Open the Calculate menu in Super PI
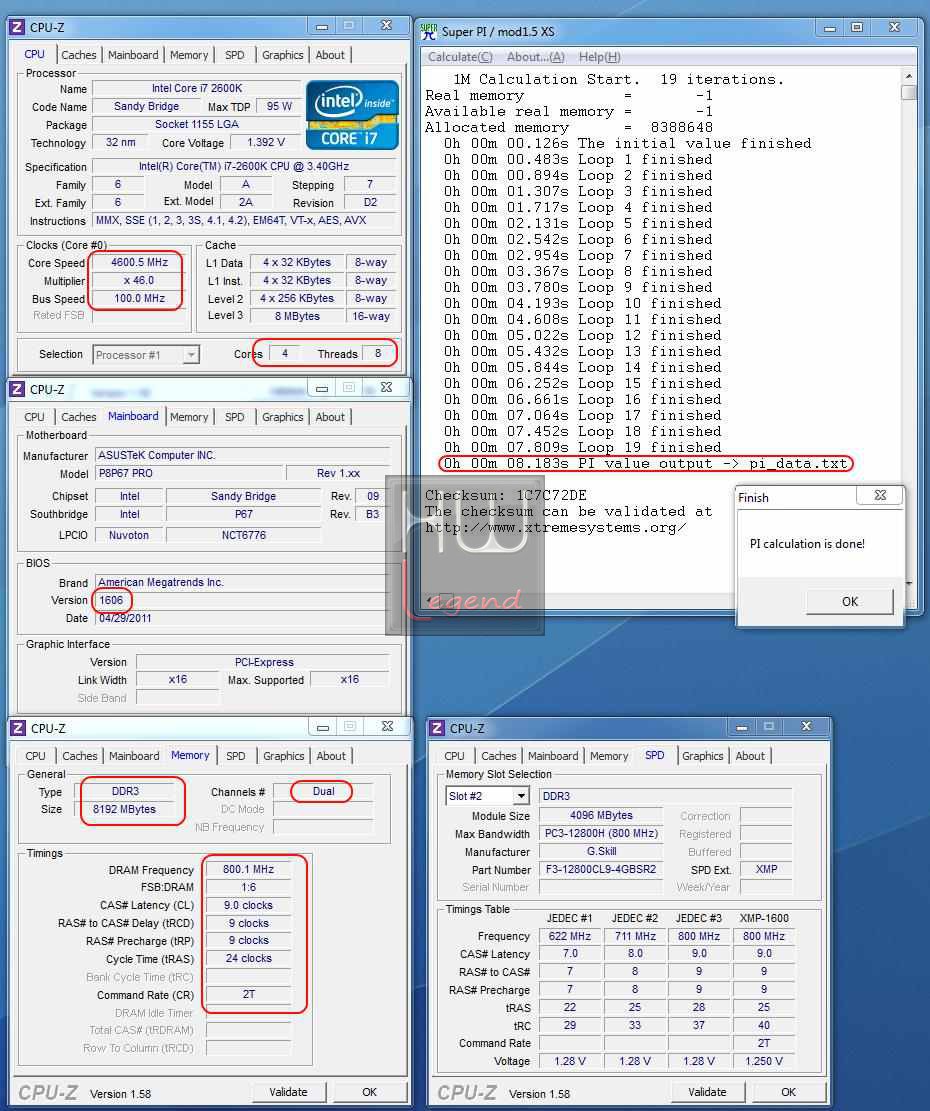The height and width of the screenshot is (1111, 930). pyautogui.click(x=460, y=57)
